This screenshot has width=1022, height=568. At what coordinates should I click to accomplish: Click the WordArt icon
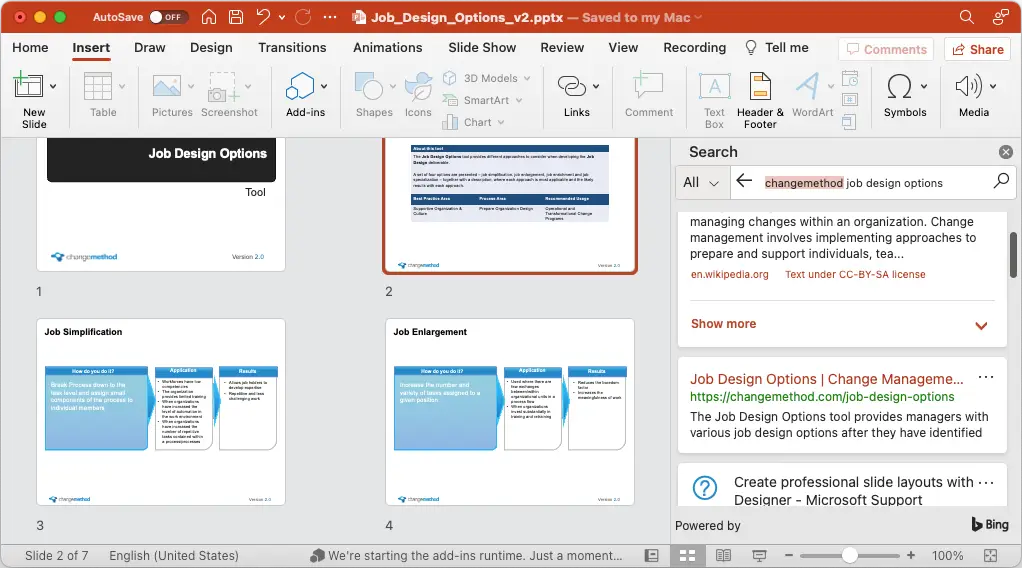pyautogui.click(x=808, y=85)
